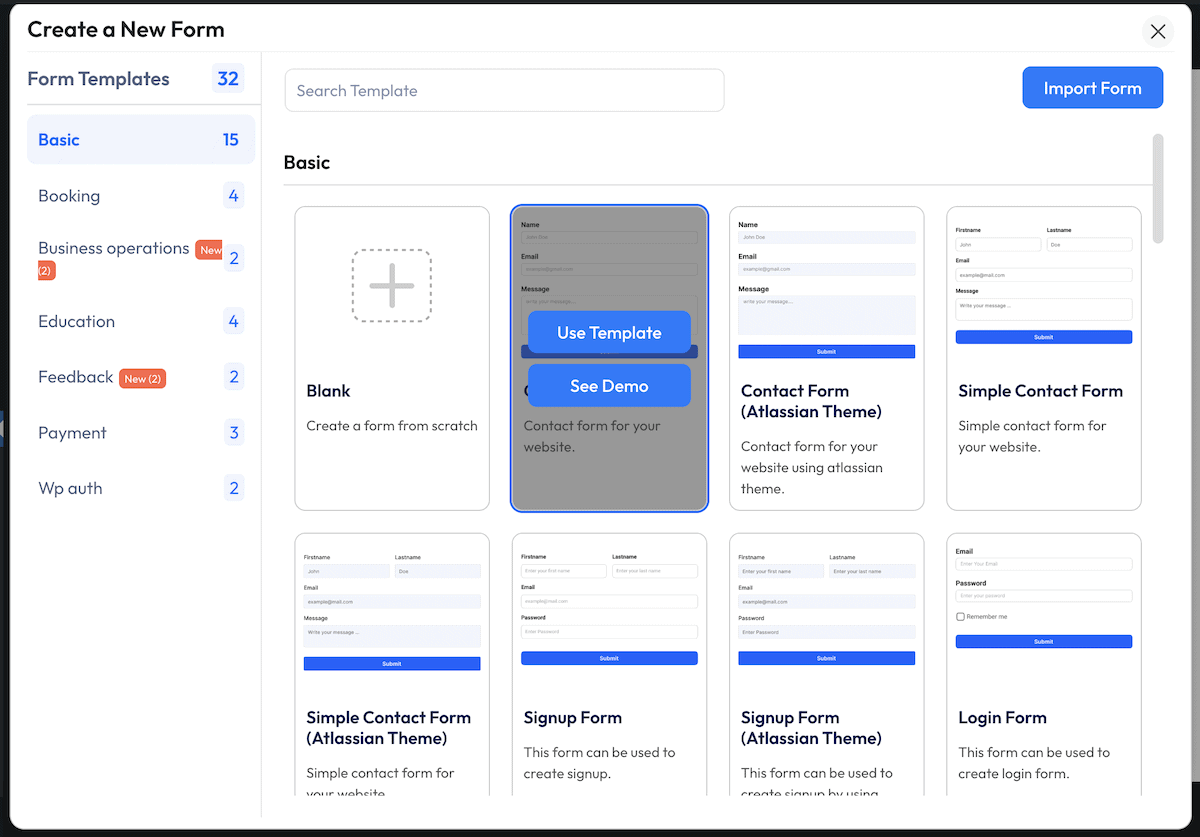Viewport: 1200px width, 837px height.
Task: Close the Create a New Form dialog
Action: (1158, 32)
